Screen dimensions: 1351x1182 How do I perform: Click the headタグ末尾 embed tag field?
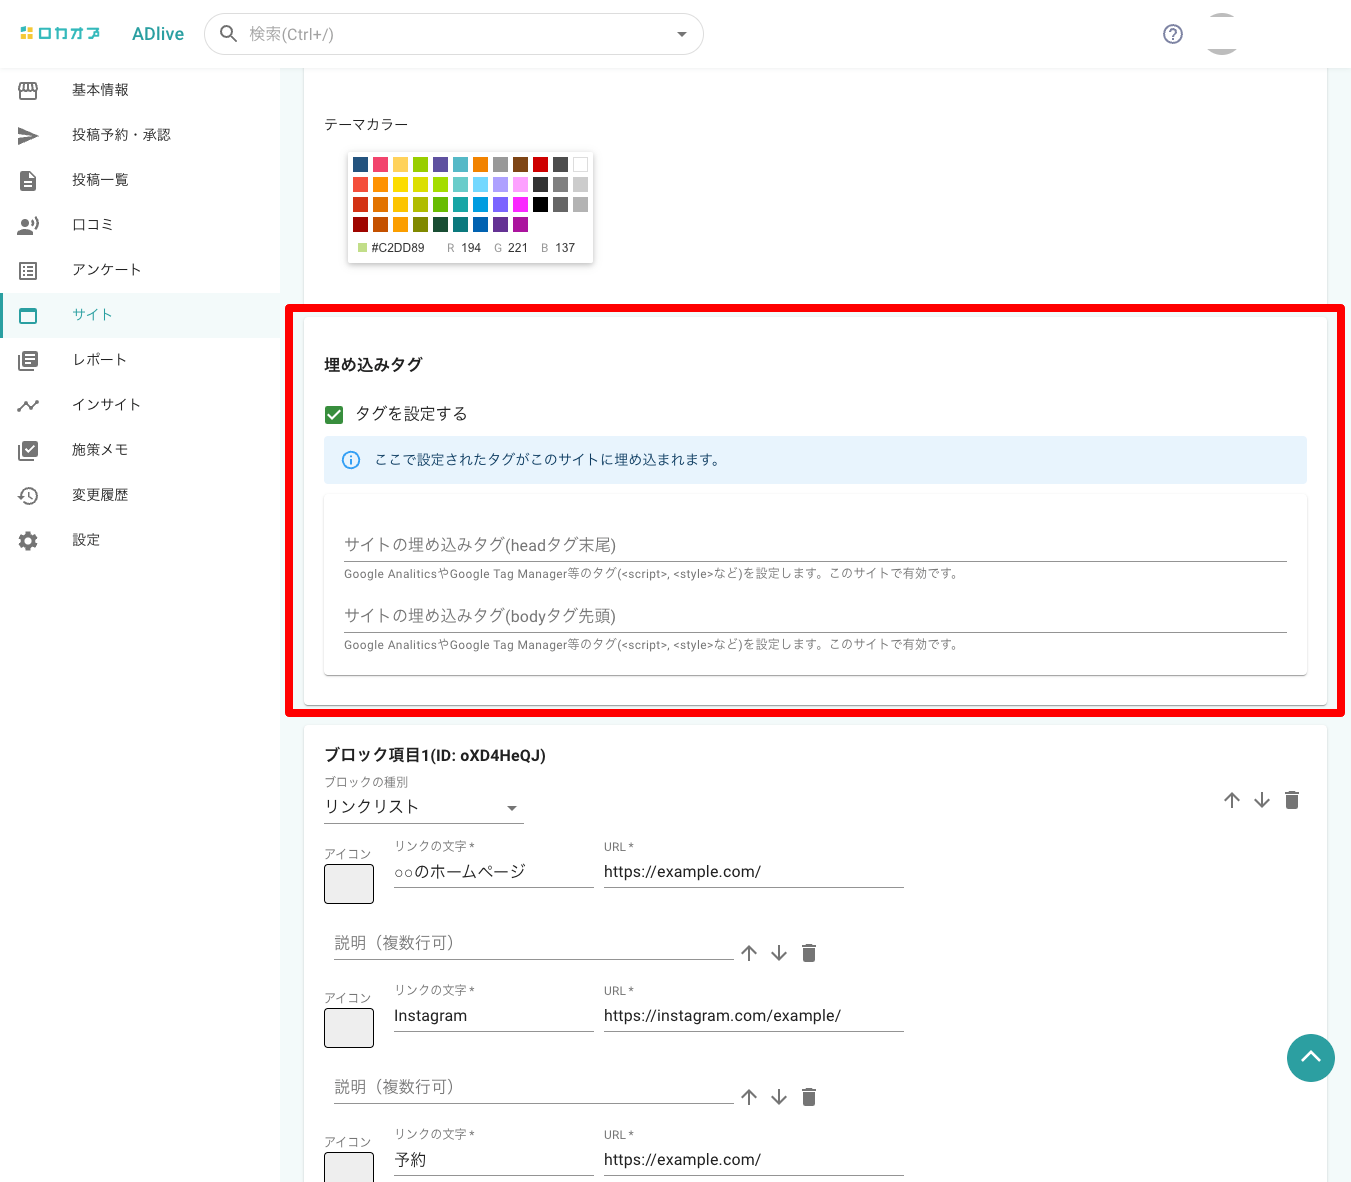click(x=814, y=545)
